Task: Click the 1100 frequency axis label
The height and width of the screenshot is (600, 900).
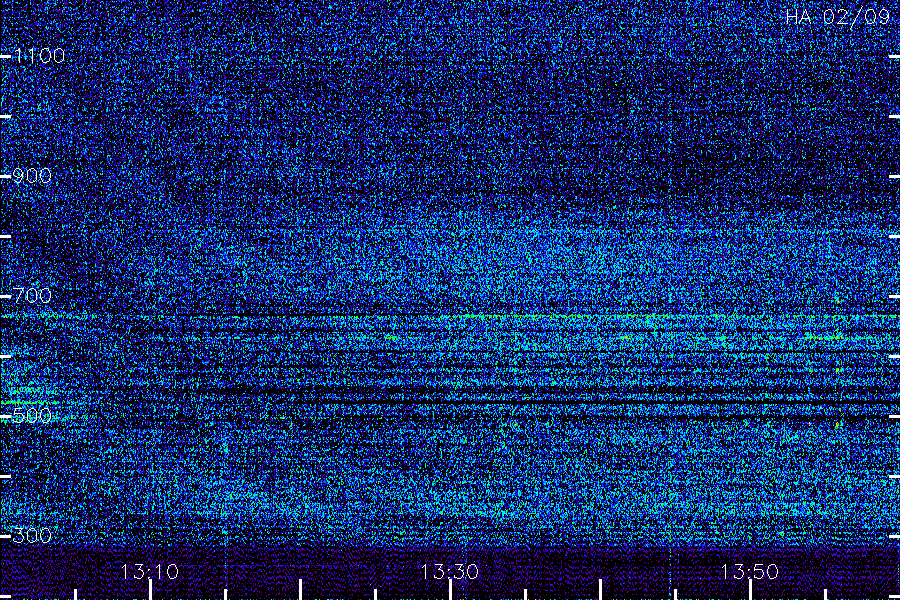Action: [39, 56]
